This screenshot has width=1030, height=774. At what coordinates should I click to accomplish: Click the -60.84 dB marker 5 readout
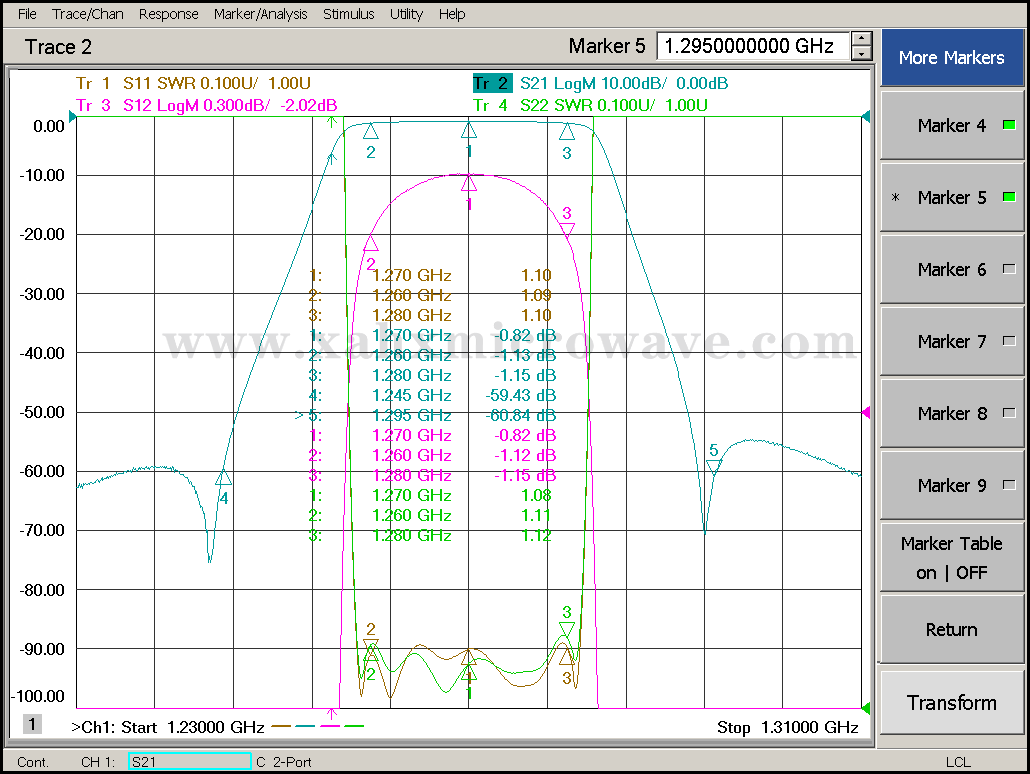pyautogui.click(x=520, y=415)
